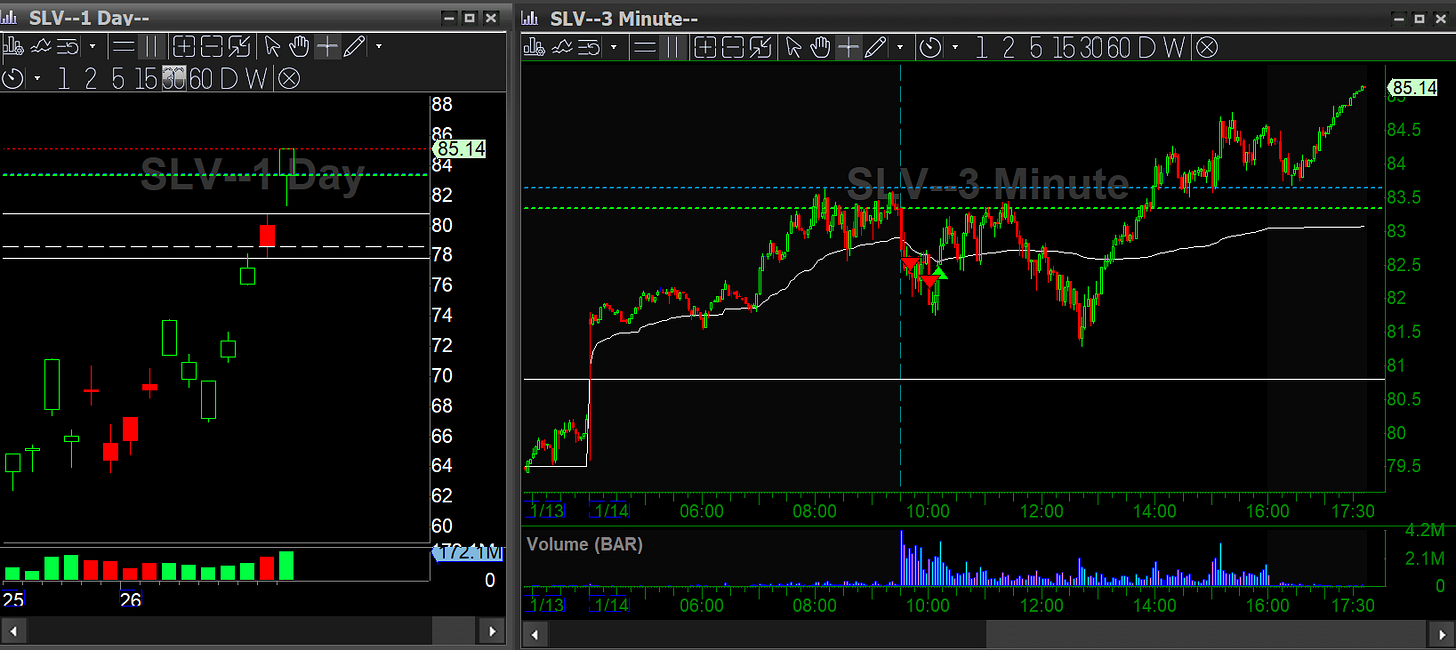Choose daily D interval in SLV 3 Minute window
This screenshot has height=650, width=1456.
(x=1147, y=46)
